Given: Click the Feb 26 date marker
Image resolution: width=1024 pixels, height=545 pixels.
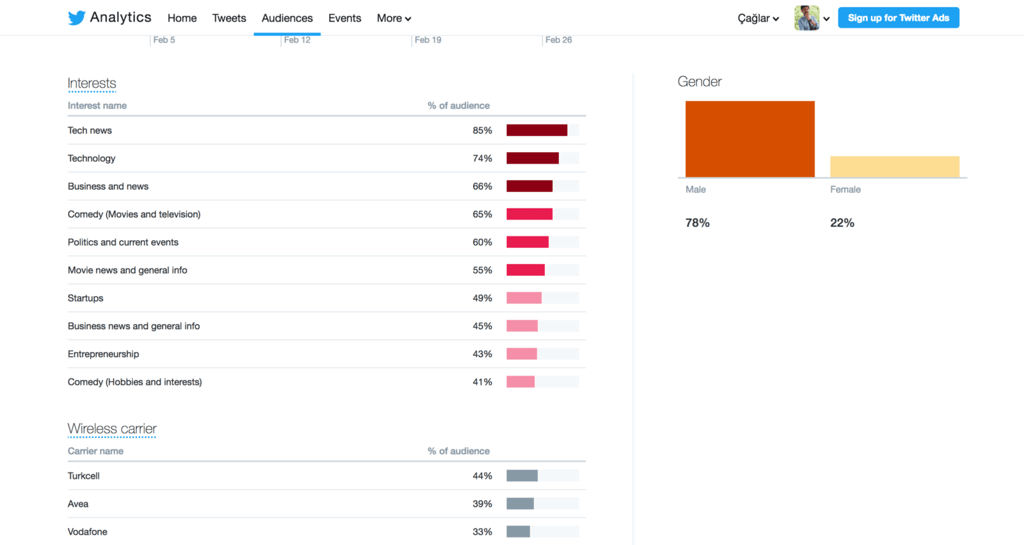Looking at the screenshot, I should point(558,40).
